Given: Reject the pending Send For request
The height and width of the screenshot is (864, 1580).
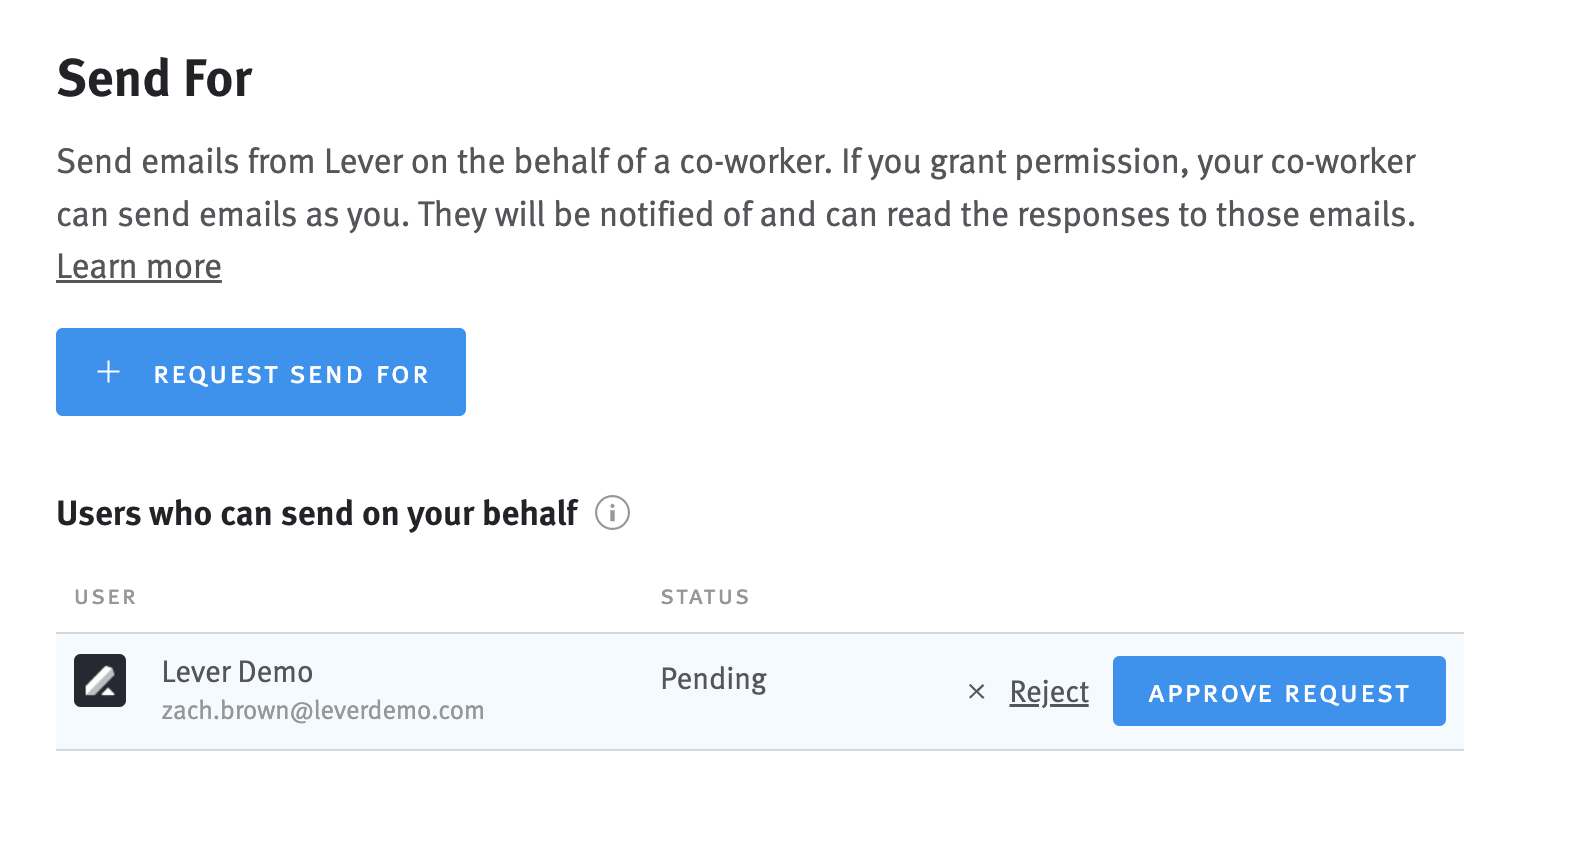Looking at the screenshot, I should coord(1049,692).
